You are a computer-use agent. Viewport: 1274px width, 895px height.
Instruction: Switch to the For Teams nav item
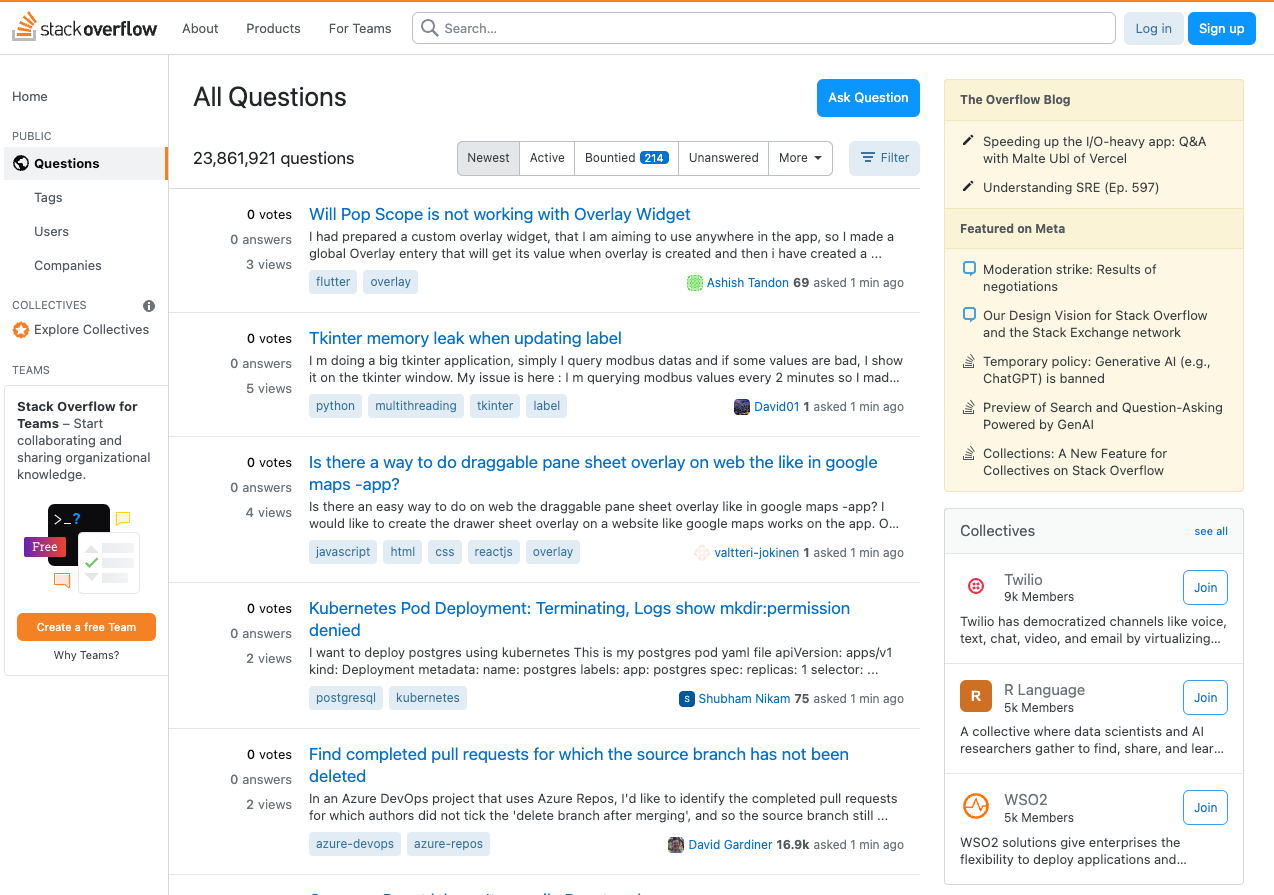359,28
